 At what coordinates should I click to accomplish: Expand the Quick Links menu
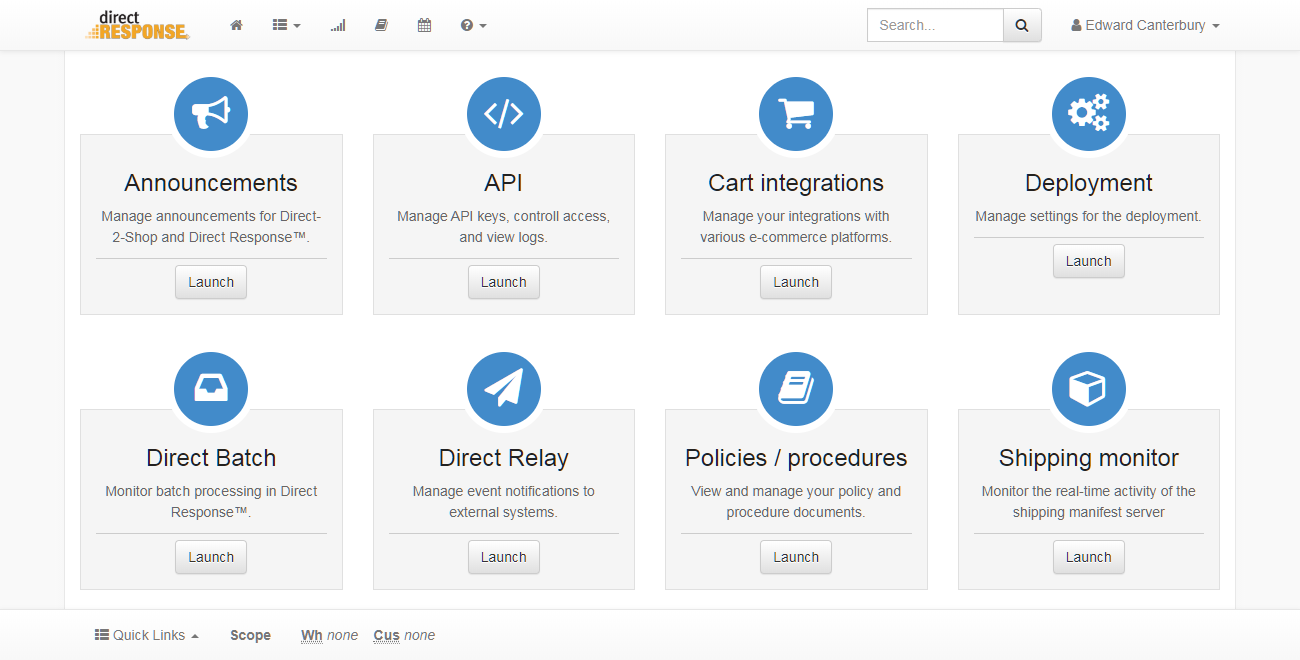(x=147, y=635)
